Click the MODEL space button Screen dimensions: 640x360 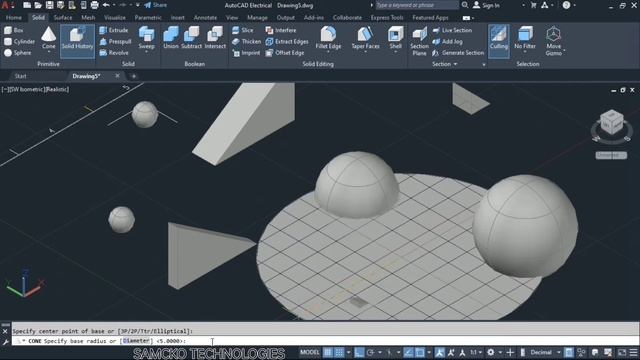click(310, 352)
